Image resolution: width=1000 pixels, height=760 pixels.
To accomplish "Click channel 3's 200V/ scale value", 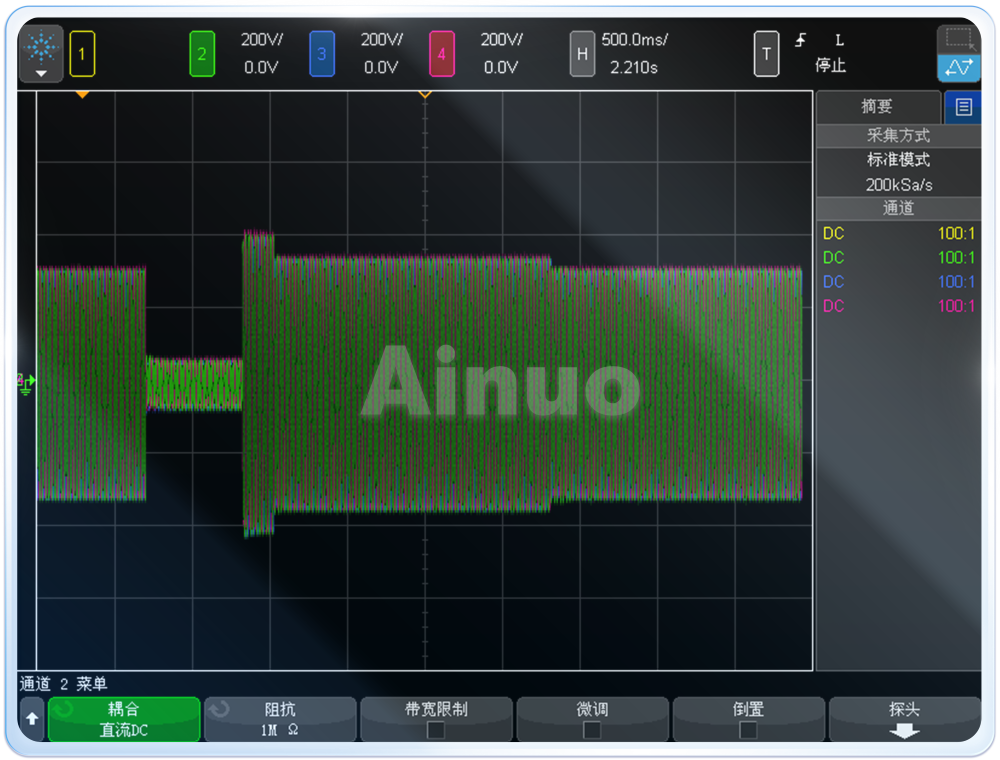I will tap(381, 40).
